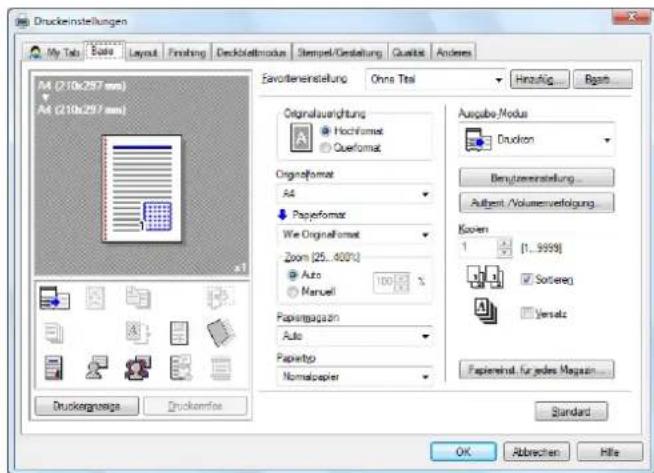Image resolution: width=654 pixels, height=473 pixels.
Task: Click the single user with screen icon
Action: point(96,367)
